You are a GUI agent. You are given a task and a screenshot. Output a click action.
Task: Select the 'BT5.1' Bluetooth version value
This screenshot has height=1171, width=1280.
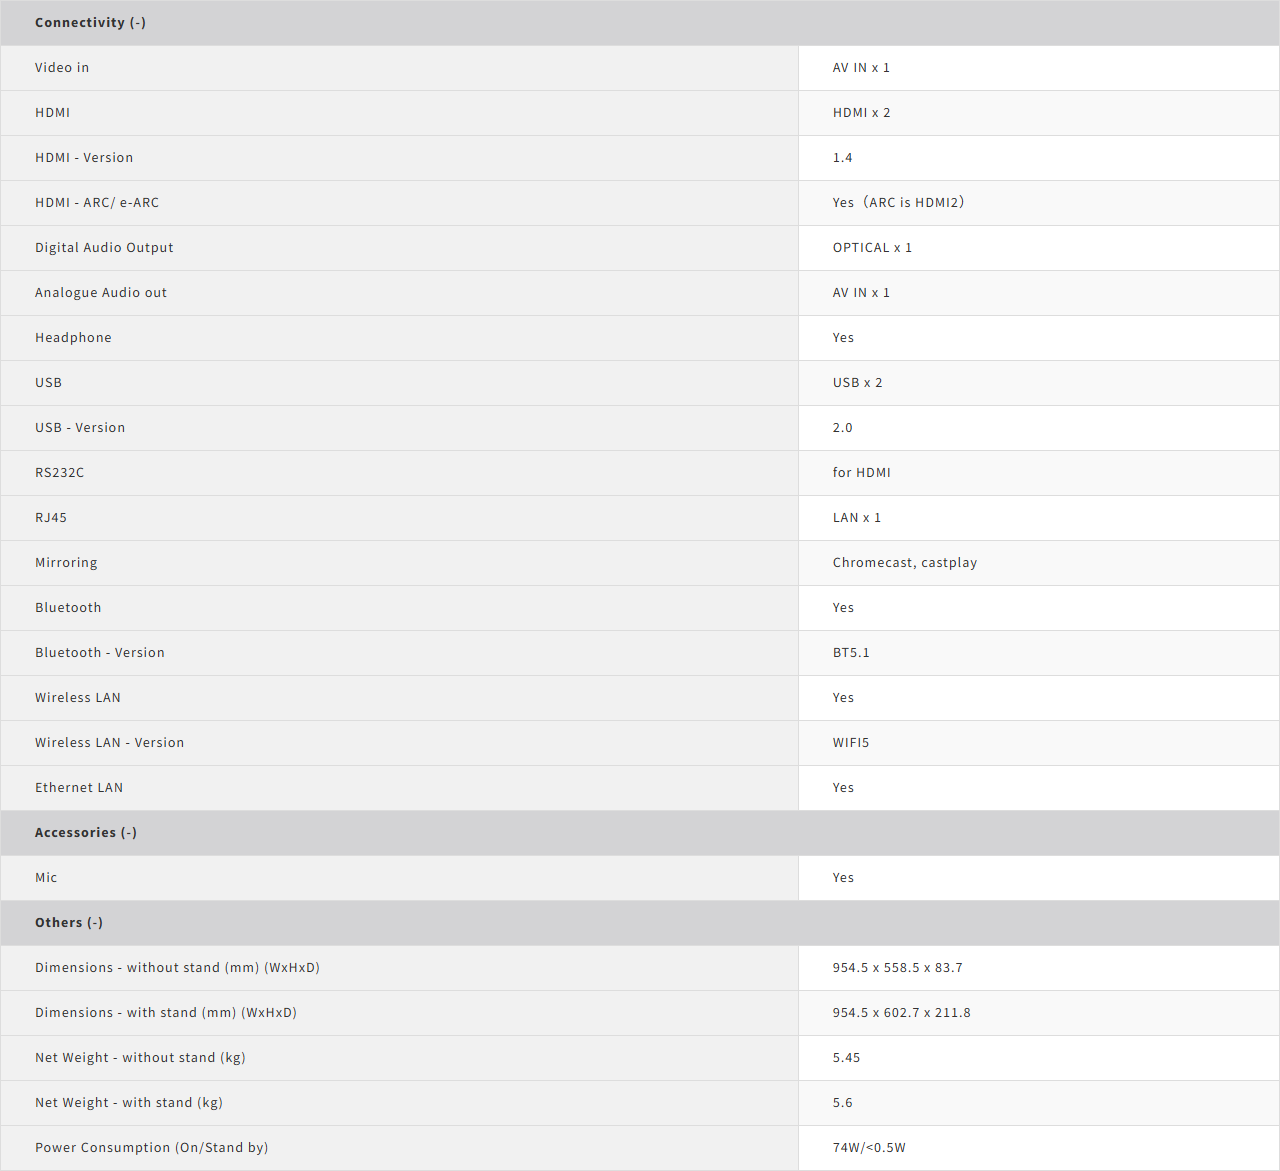click(851, 653)
